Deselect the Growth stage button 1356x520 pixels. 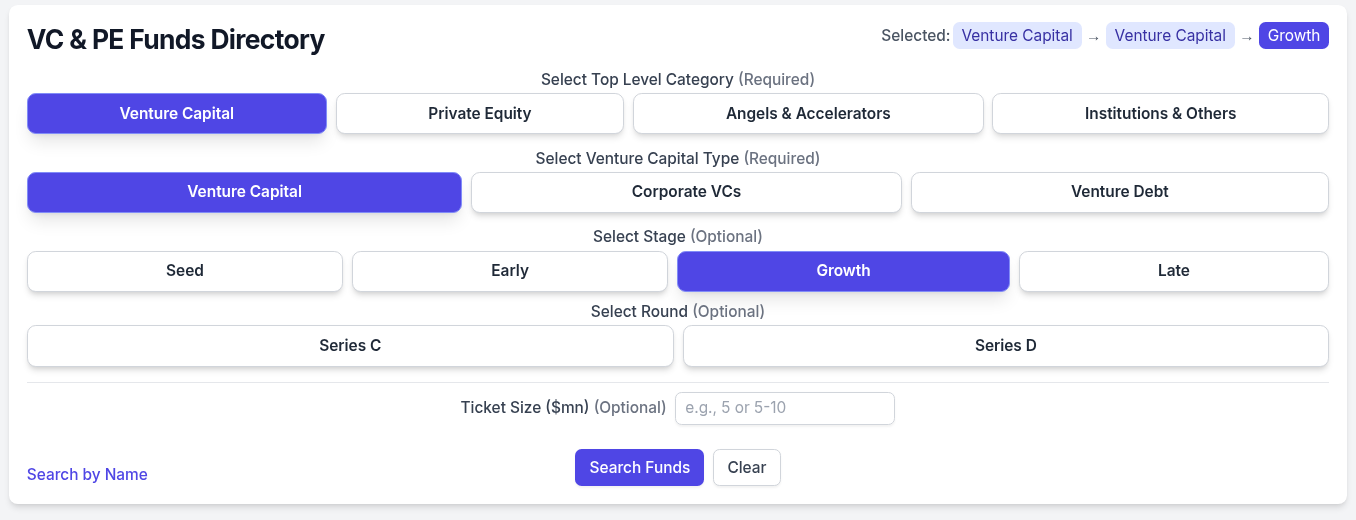point(843,271)
